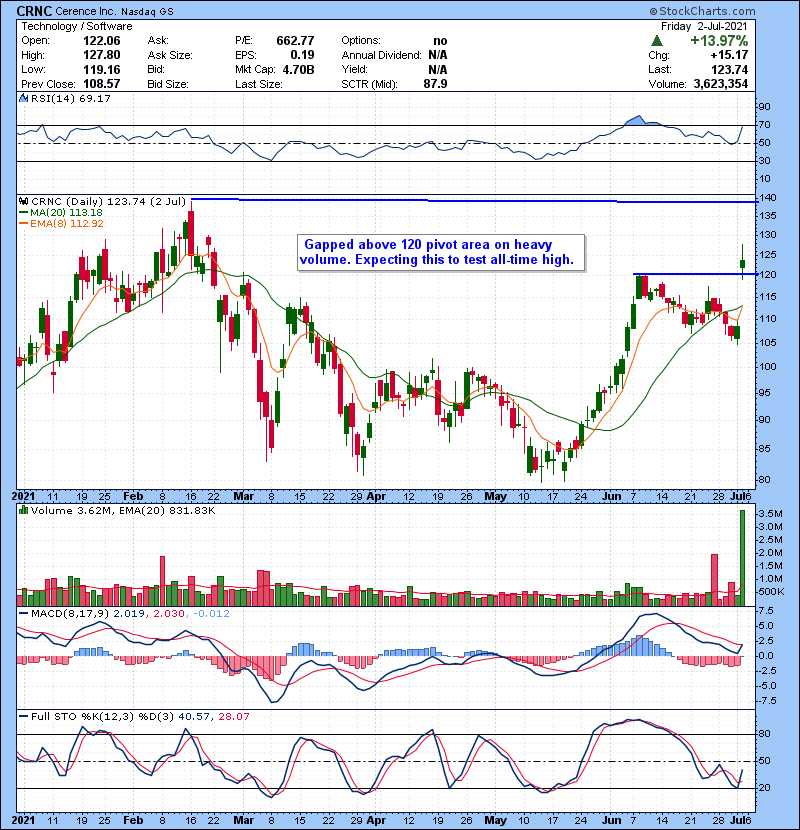Click the Technology / Software sector label
The image size is (800, 830).
(77, 26)
